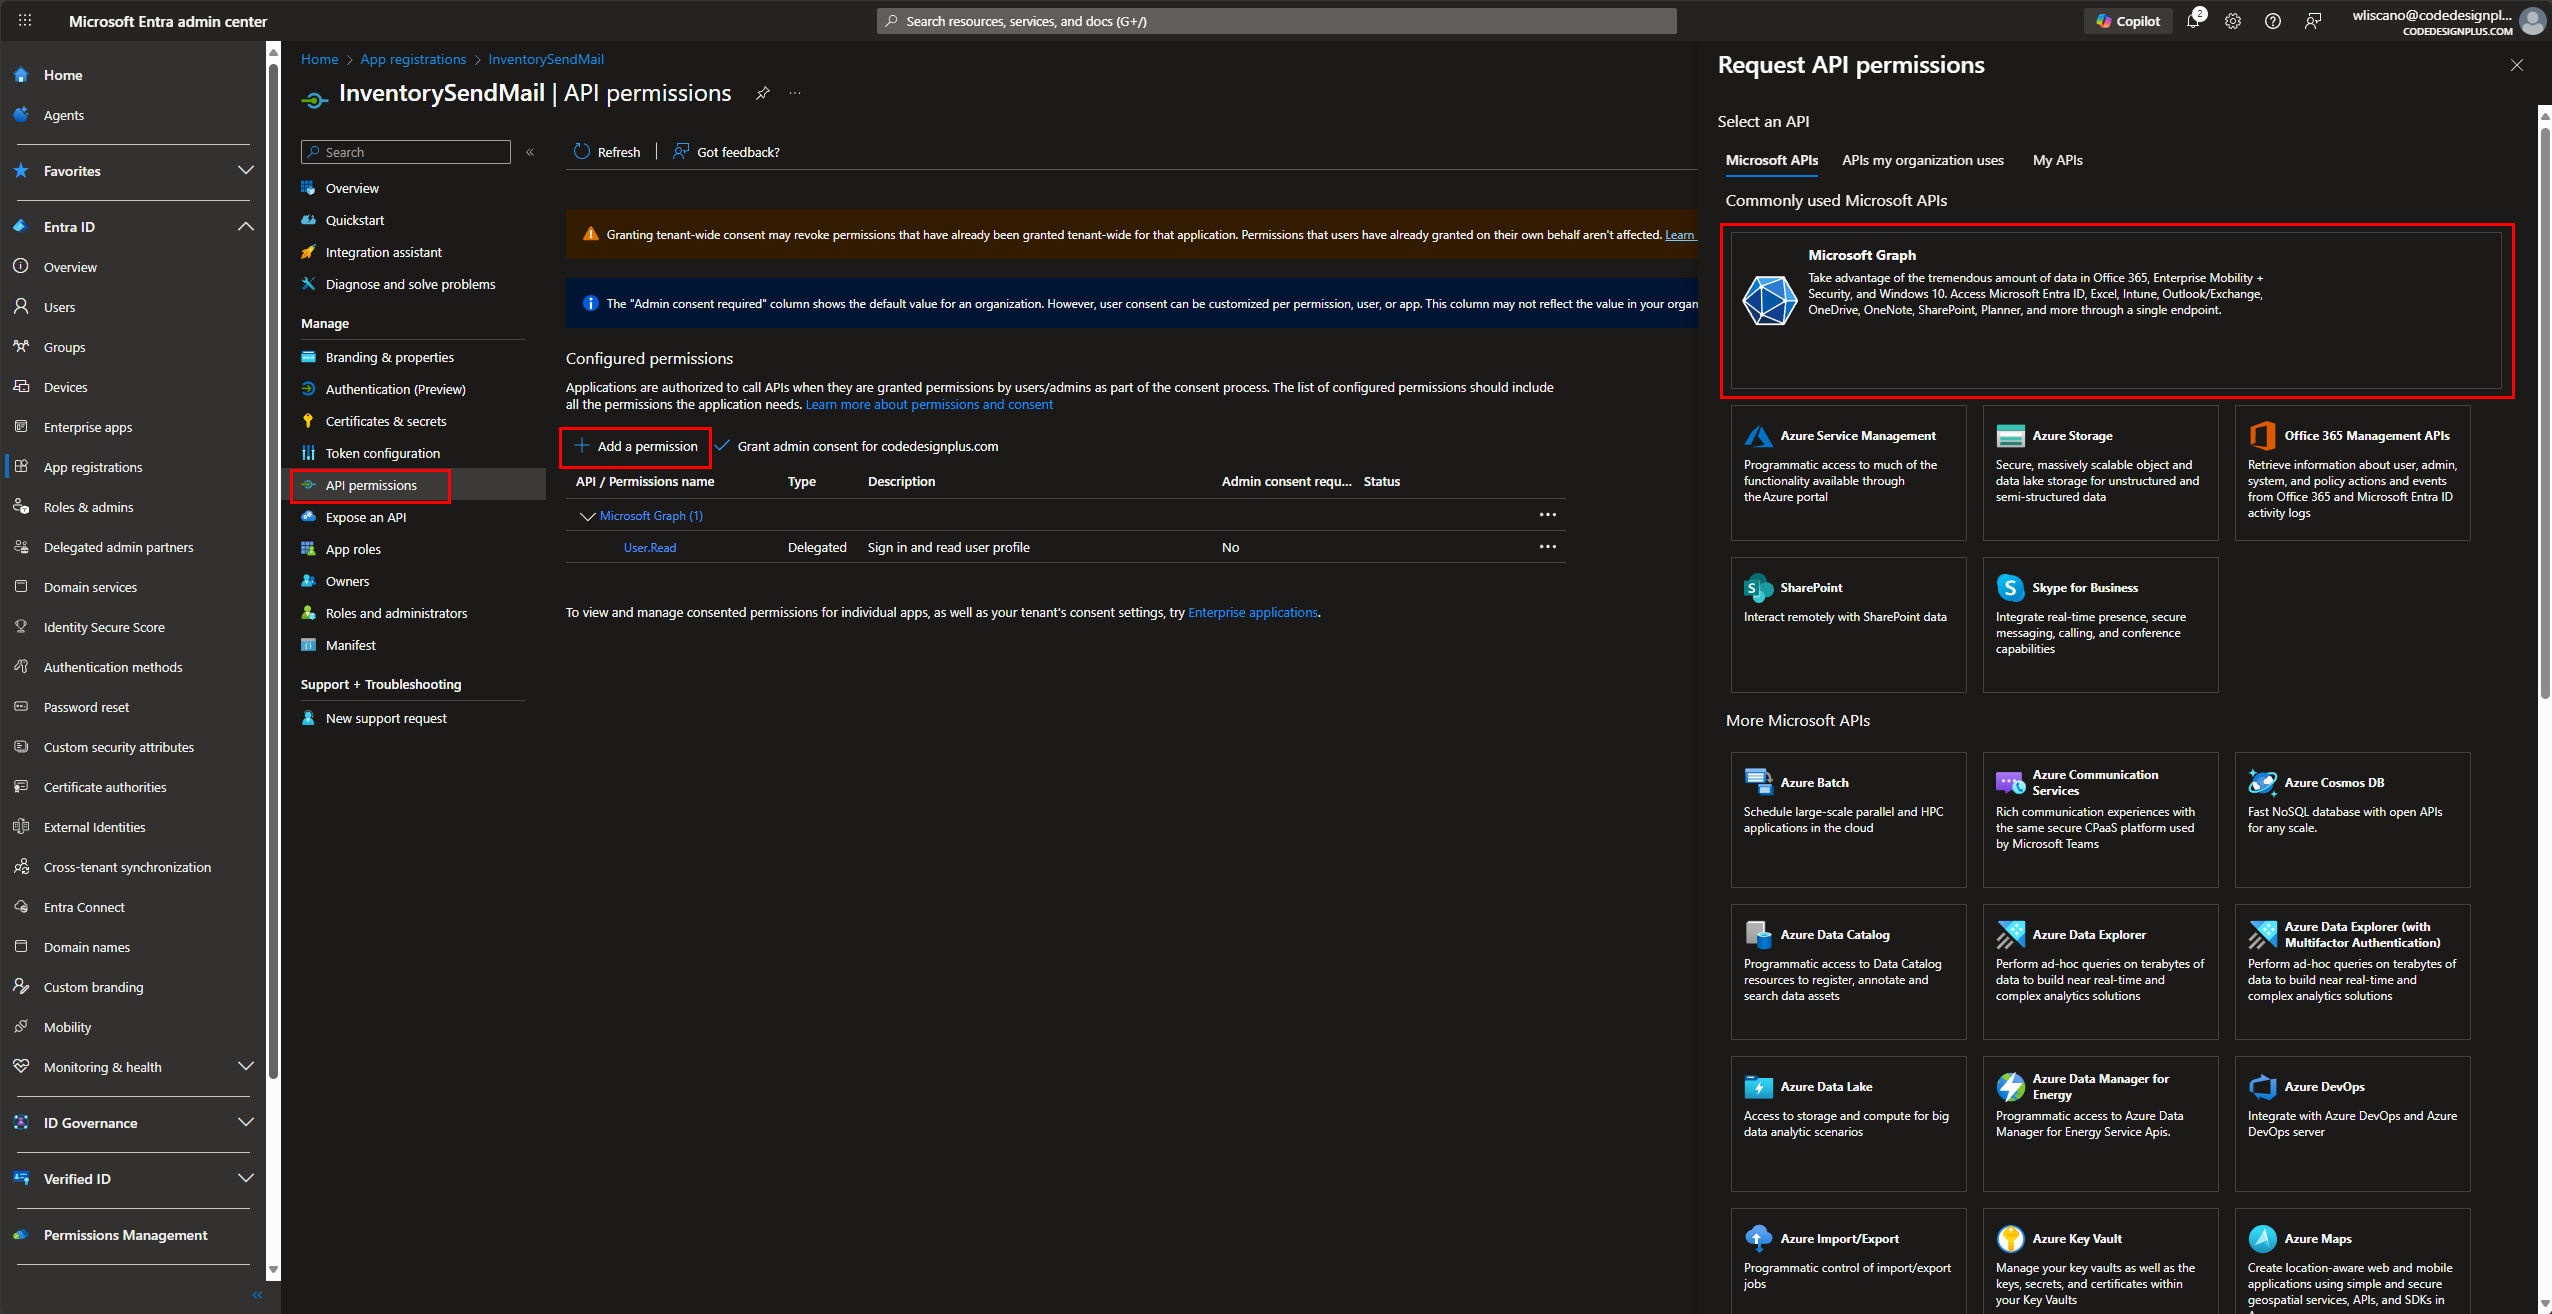Open Agents in left navigation
Screen dimensions: 2552x1314
click(64, 115)
